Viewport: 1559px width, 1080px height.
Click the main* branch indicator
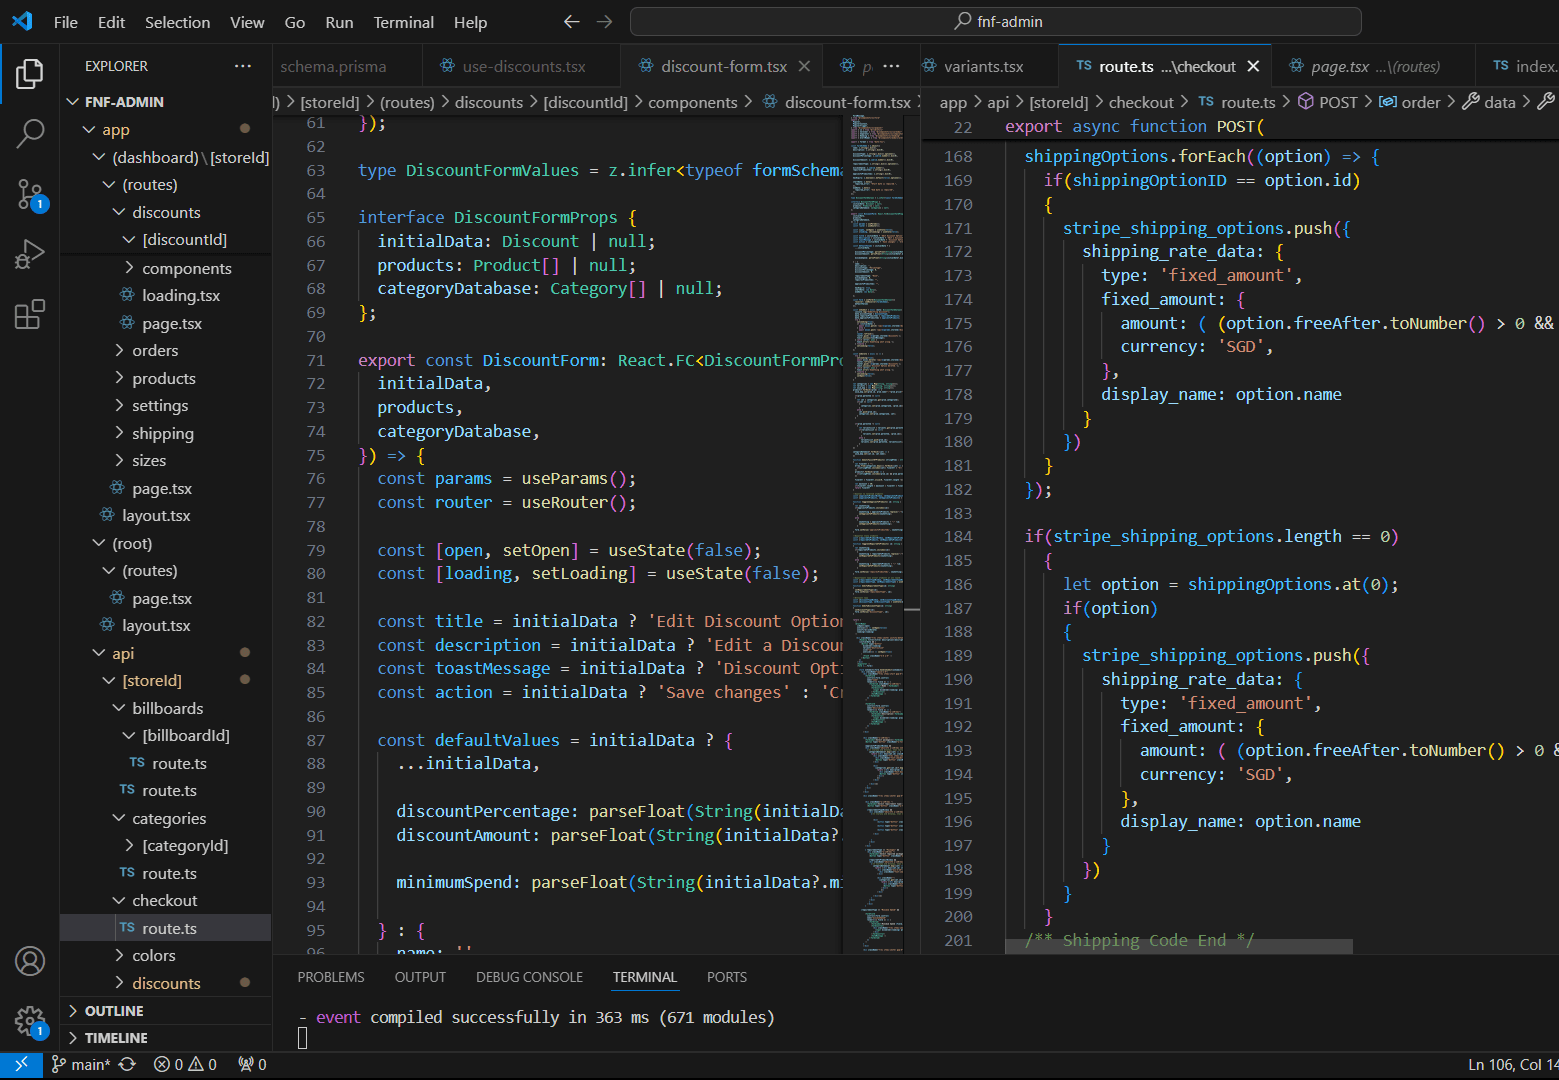coord(80,1064)
